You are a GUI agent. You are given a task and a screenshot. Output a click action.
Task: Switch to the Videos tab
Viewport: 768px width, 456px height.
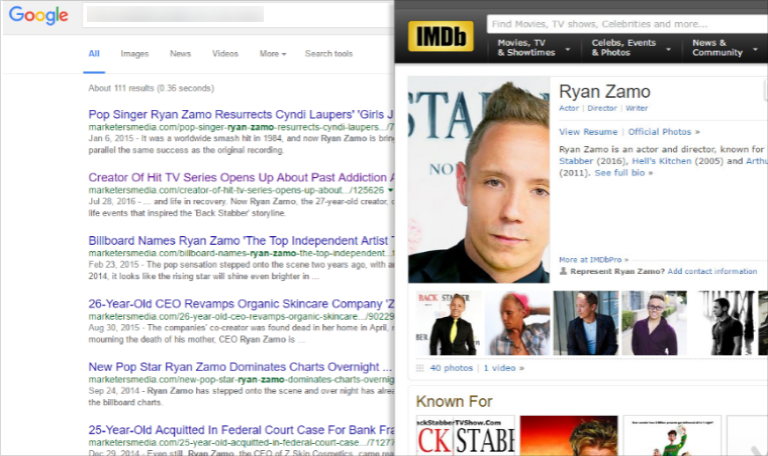(x=225, y=54)
